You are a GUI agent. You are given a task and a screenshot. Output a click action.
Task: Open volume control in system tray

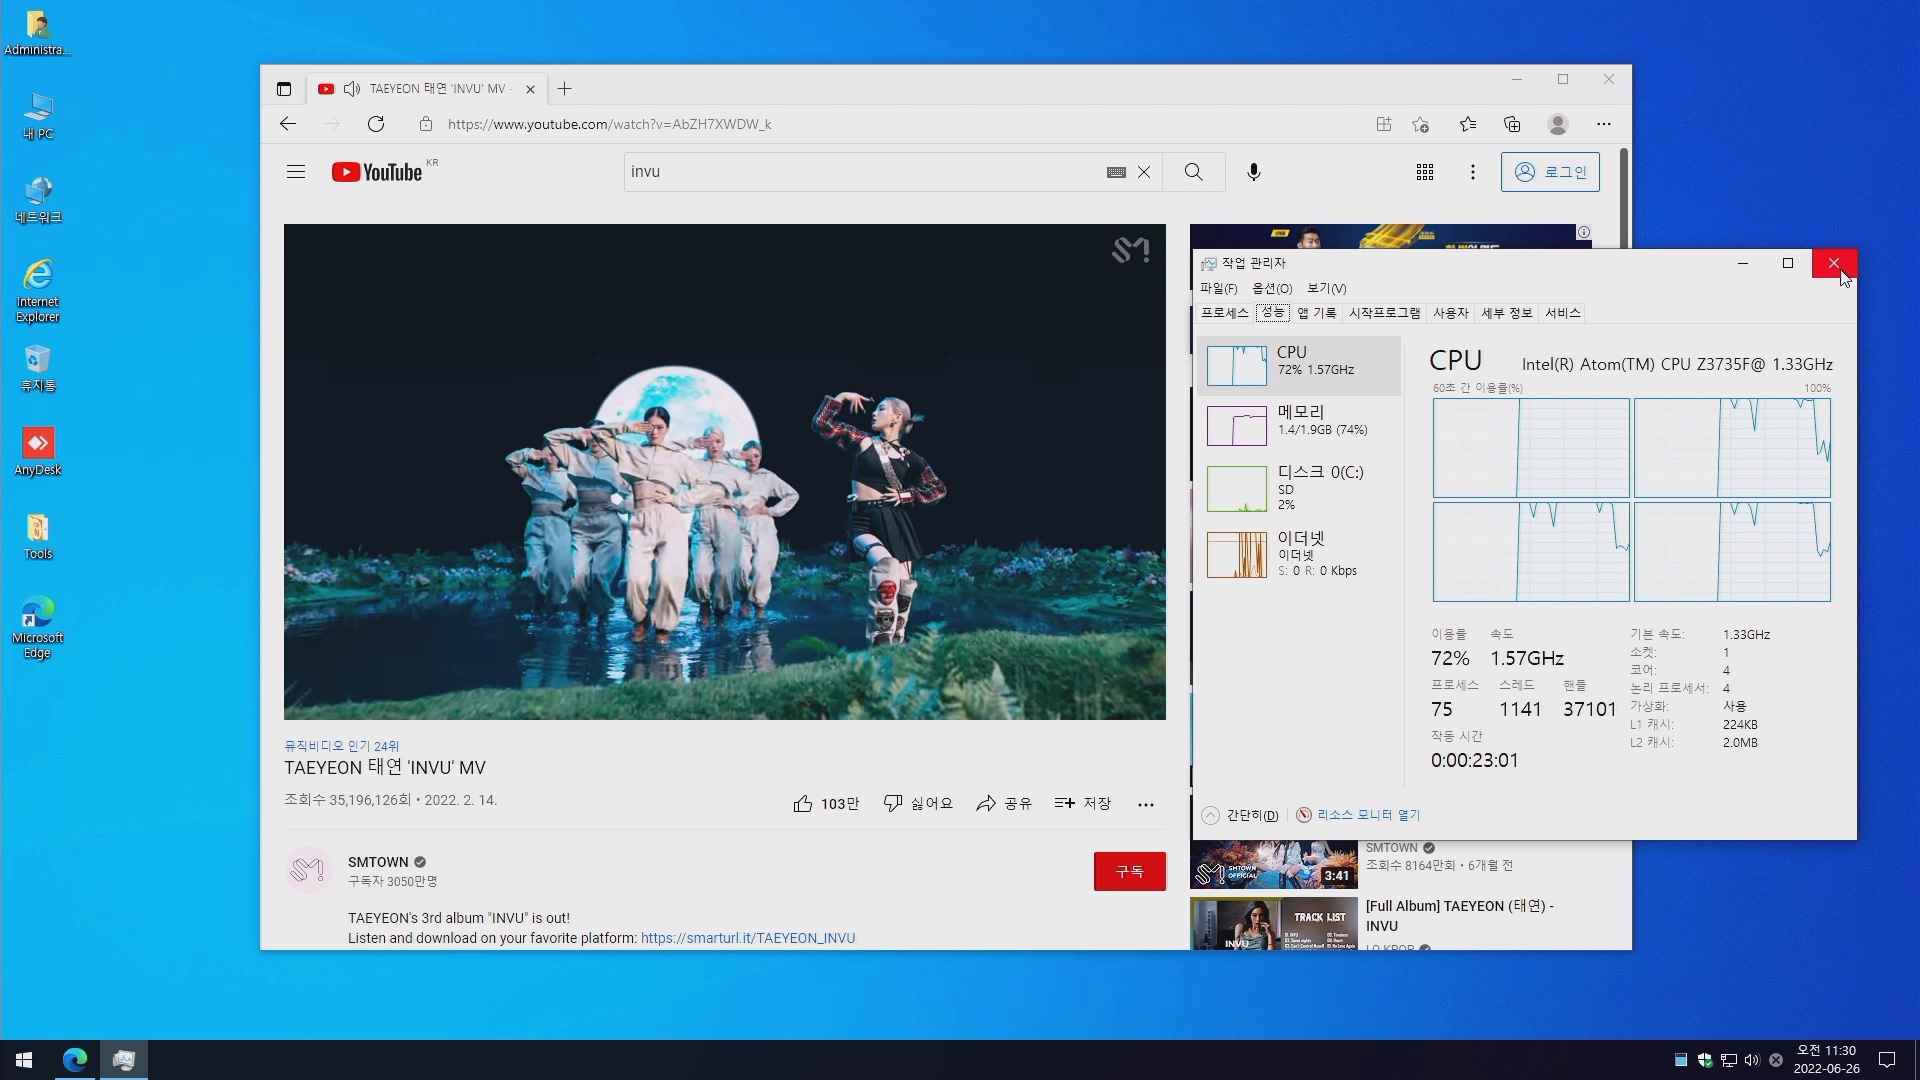pyautogui.click(x=1752, y=1060)
